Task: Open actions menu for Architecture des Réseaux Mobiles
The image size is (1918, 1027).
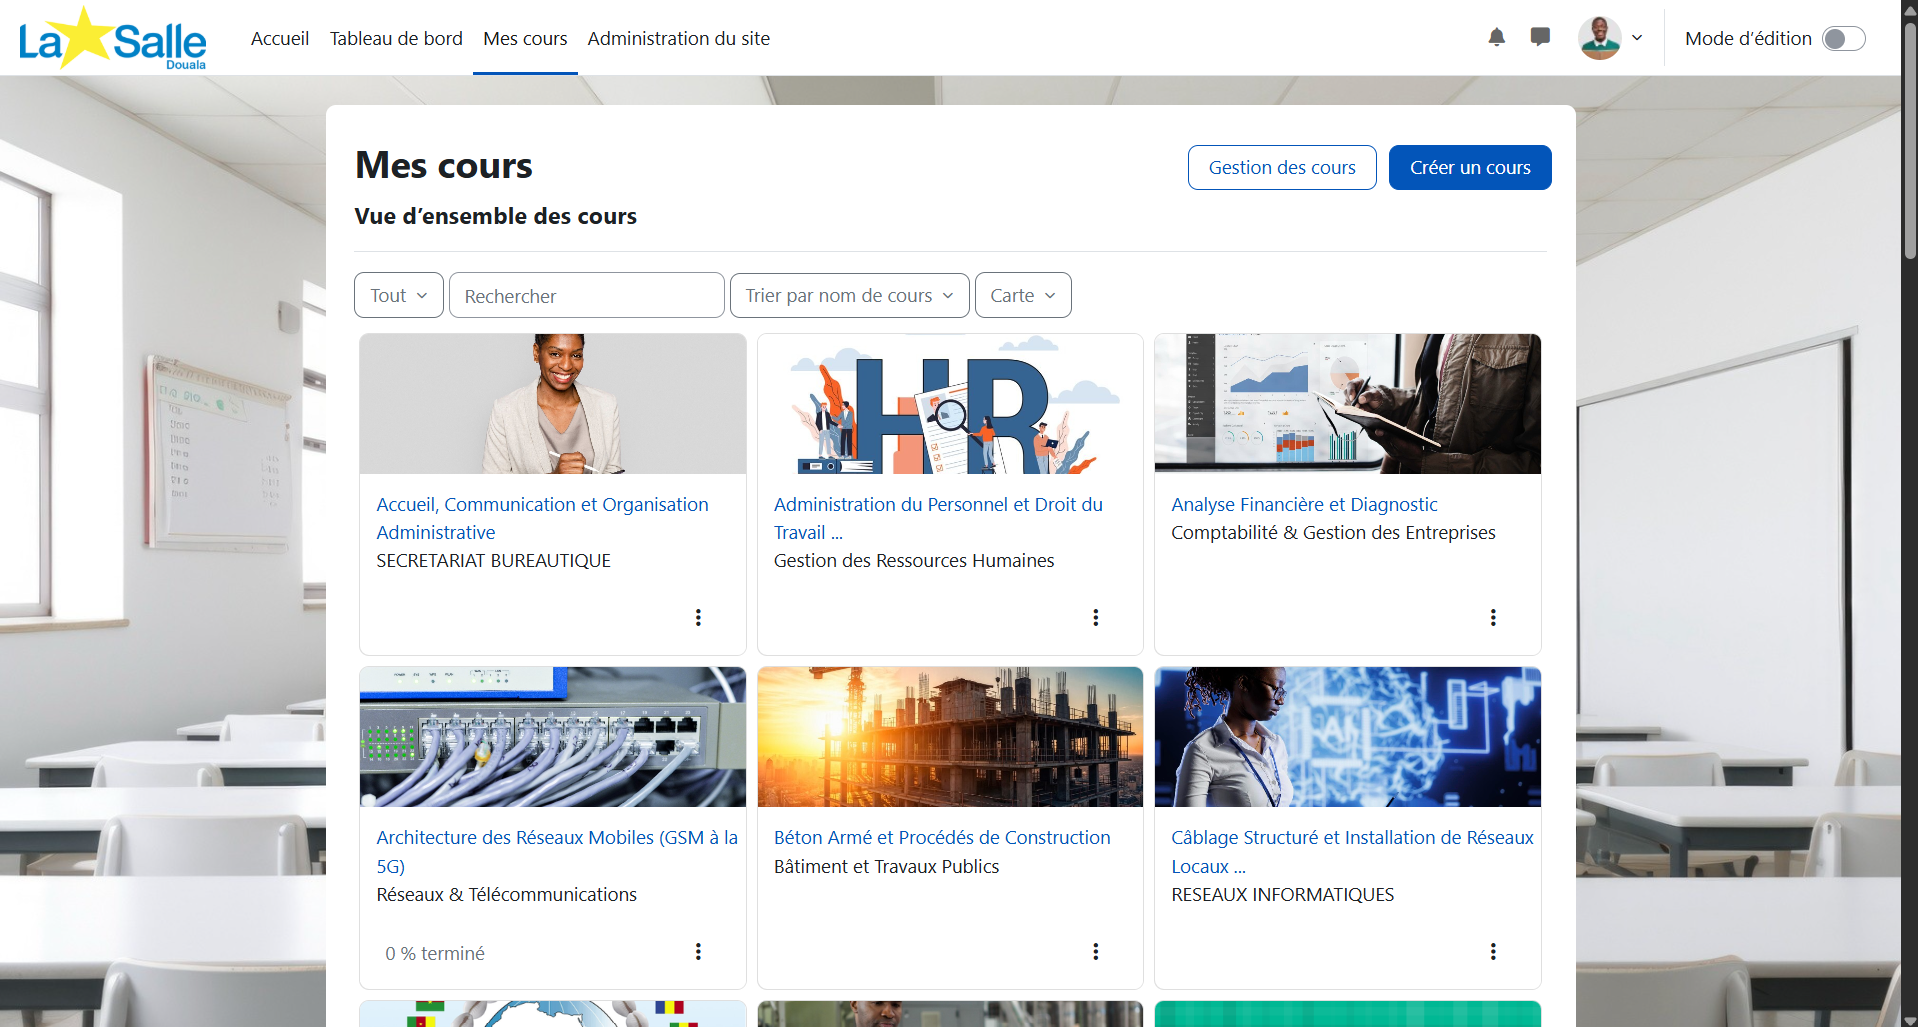Action: [x=698, y=951]
